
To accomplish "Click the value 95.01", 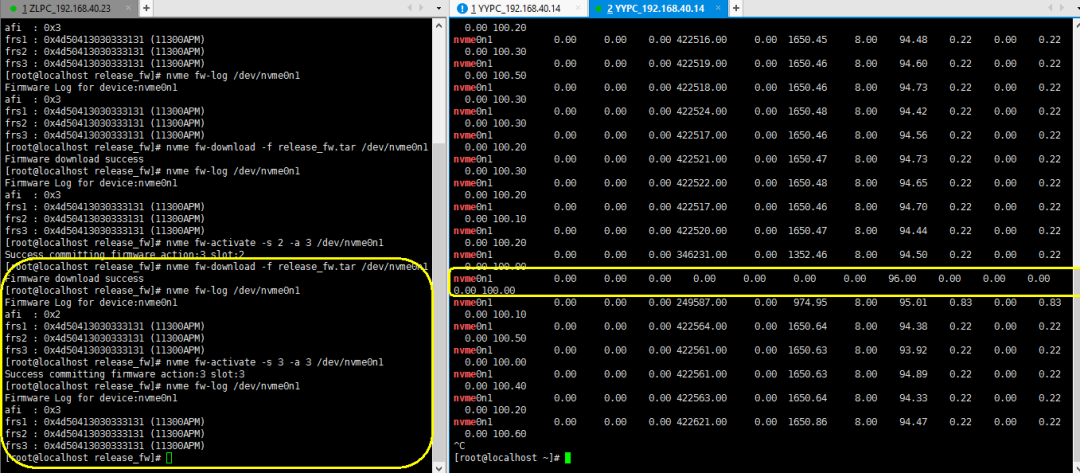I will pyautogui.click(x=913, y=302).
